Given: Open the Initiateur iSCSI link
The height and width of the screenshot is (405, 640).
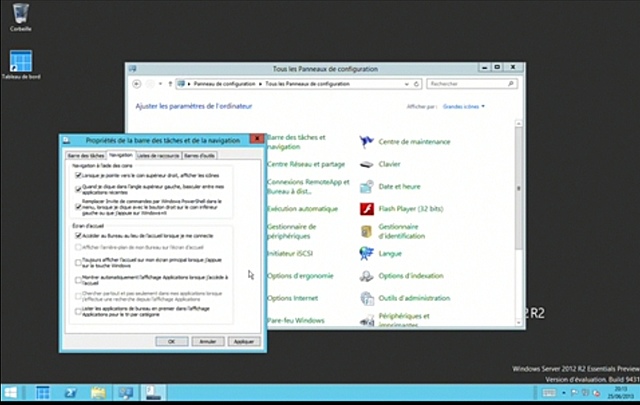Looking at the screenshot, I should 290,254.
